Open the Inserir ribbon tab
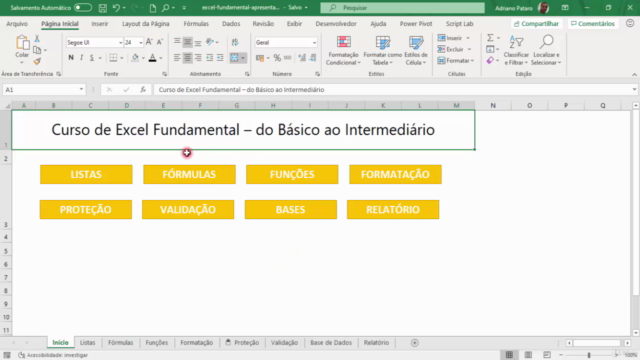The width and height of the screenshot is (640, 360). tap(100, 24)
